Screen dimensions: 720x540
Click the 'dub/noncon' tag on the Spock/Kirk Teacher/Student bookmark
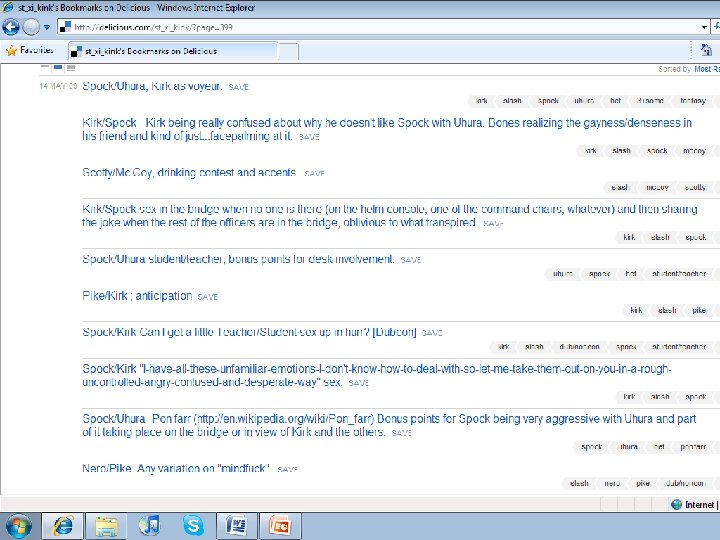click(x=579, y=347)
